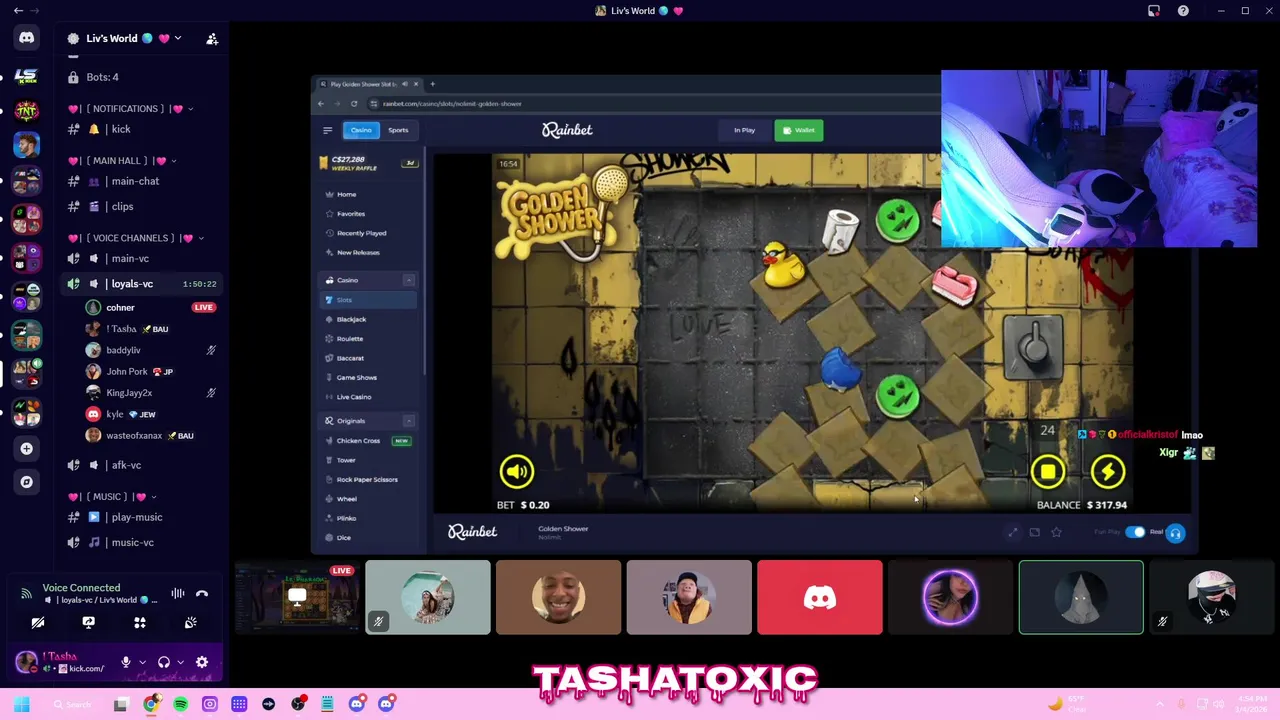Open the TNT server icon

[26, 110]
